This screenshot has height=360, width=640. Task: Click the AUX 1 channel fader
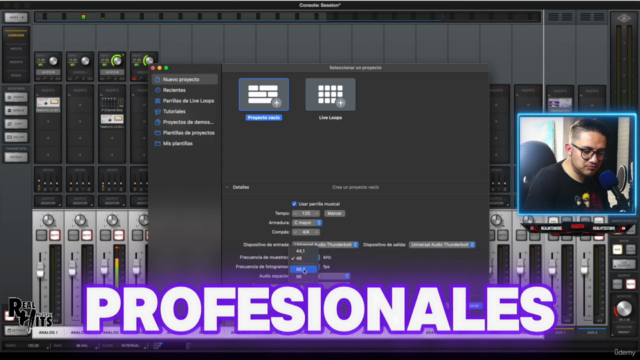pyautogui.click(x=552, y=267)
